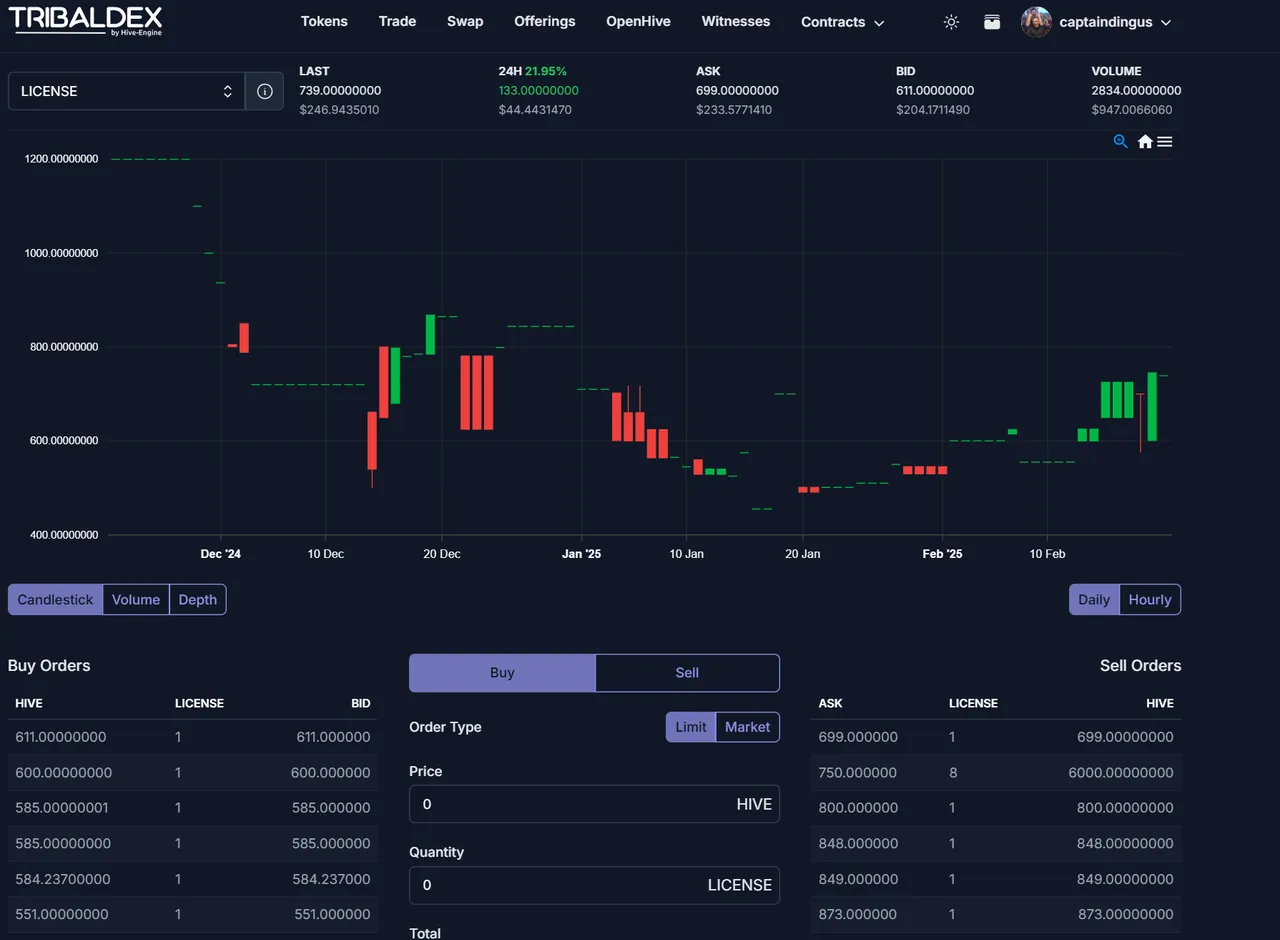Click sell order total 6000.00000000 HIVE
This screenshot has width=1280, height=940.
[x=1121, y=773]
